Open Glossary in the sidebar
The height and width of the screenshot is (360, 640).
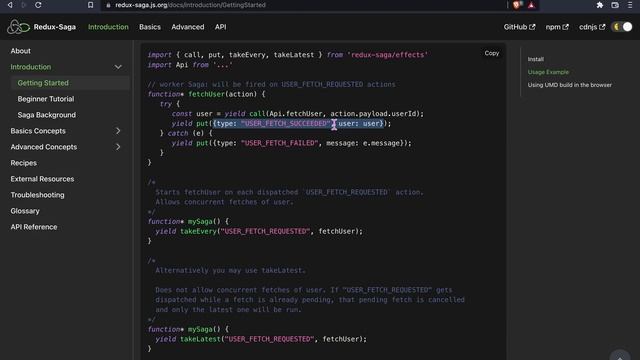click(x=25, y=211)
